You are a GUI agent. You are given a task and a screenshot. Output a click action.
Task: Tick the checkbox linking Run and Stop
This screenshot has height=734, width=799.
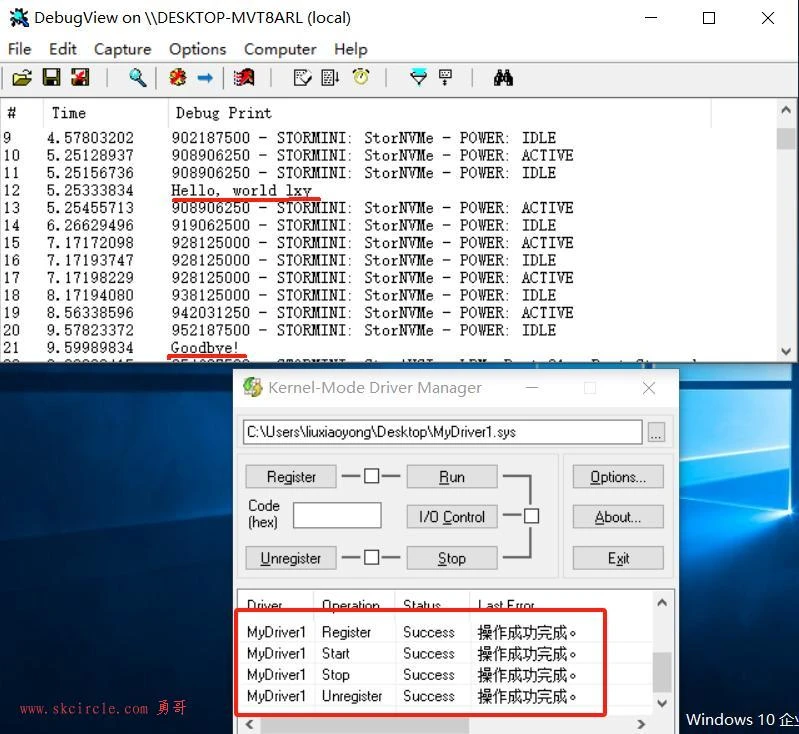pos(531,516)
